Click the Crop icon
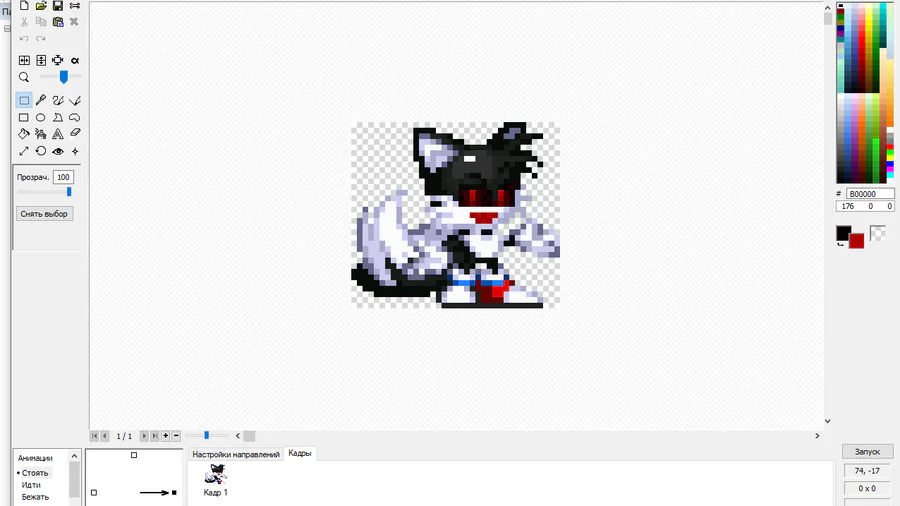Image resolution: width=900 pixels, height=506 pixels. (58, 60)
